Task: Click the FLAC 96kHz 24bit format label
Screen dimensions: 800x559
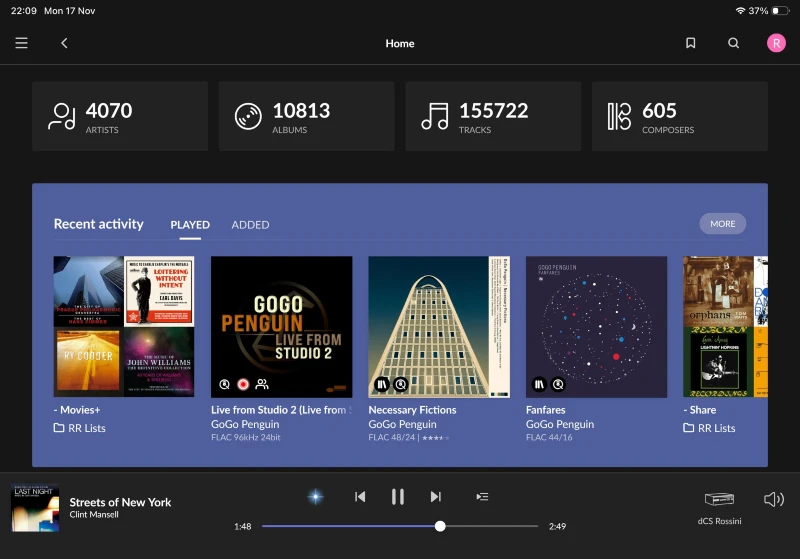Action: coord(246,438)
